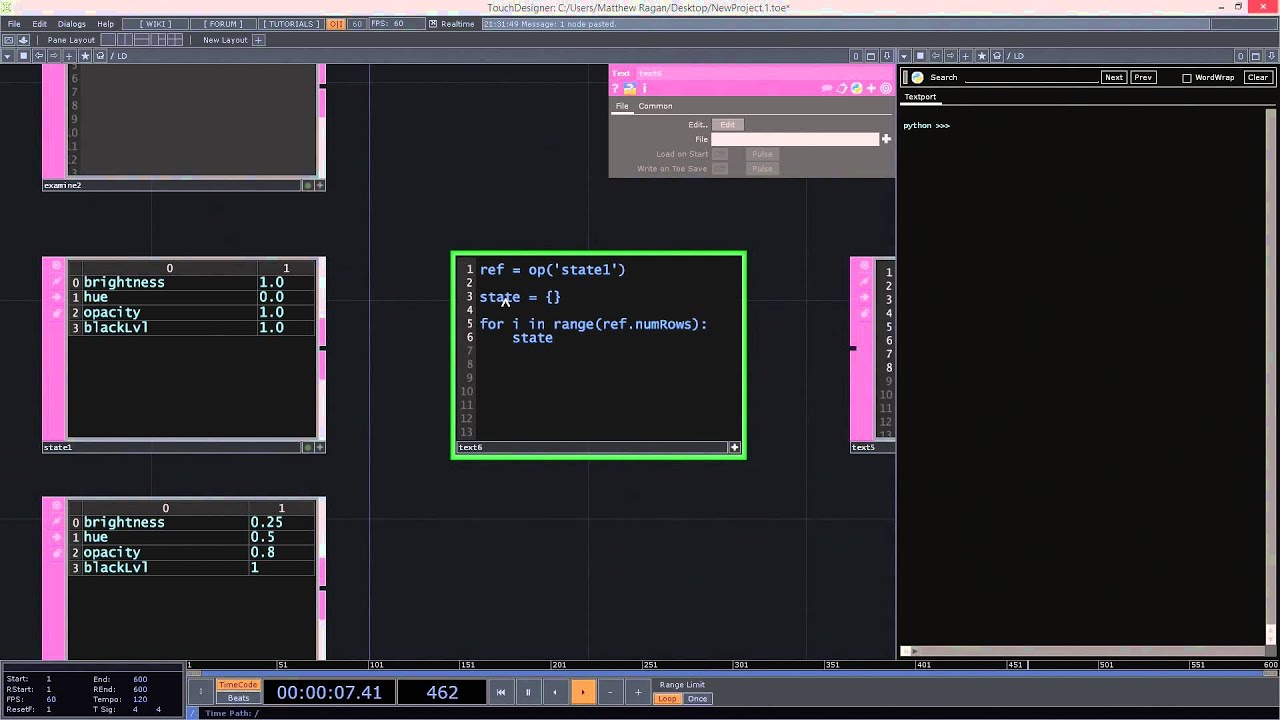Click the Next search button
The image size is (1280, 720).
(1114, 77)
